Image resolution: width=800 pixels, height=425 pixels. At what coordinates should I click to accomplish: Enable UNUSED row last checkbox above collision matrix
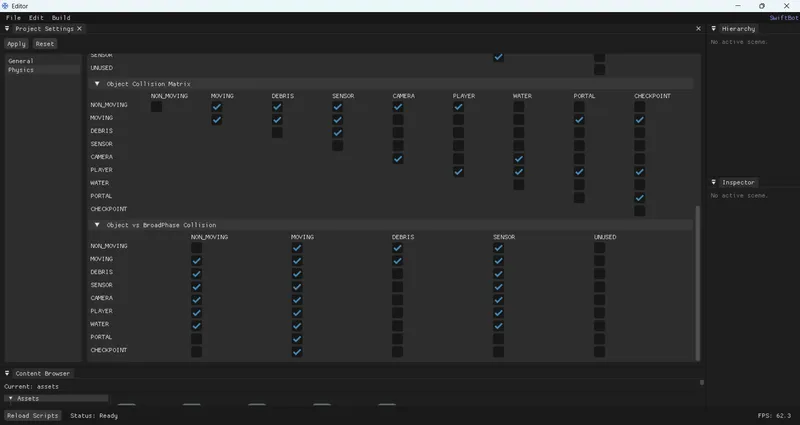pyautogui.click(x=600, y=70)
